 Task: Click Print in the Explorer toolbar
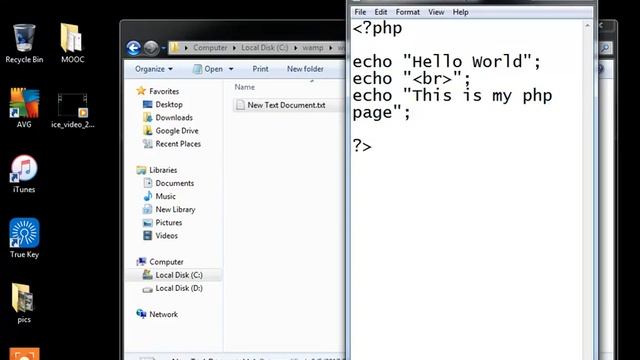point(260,69)
